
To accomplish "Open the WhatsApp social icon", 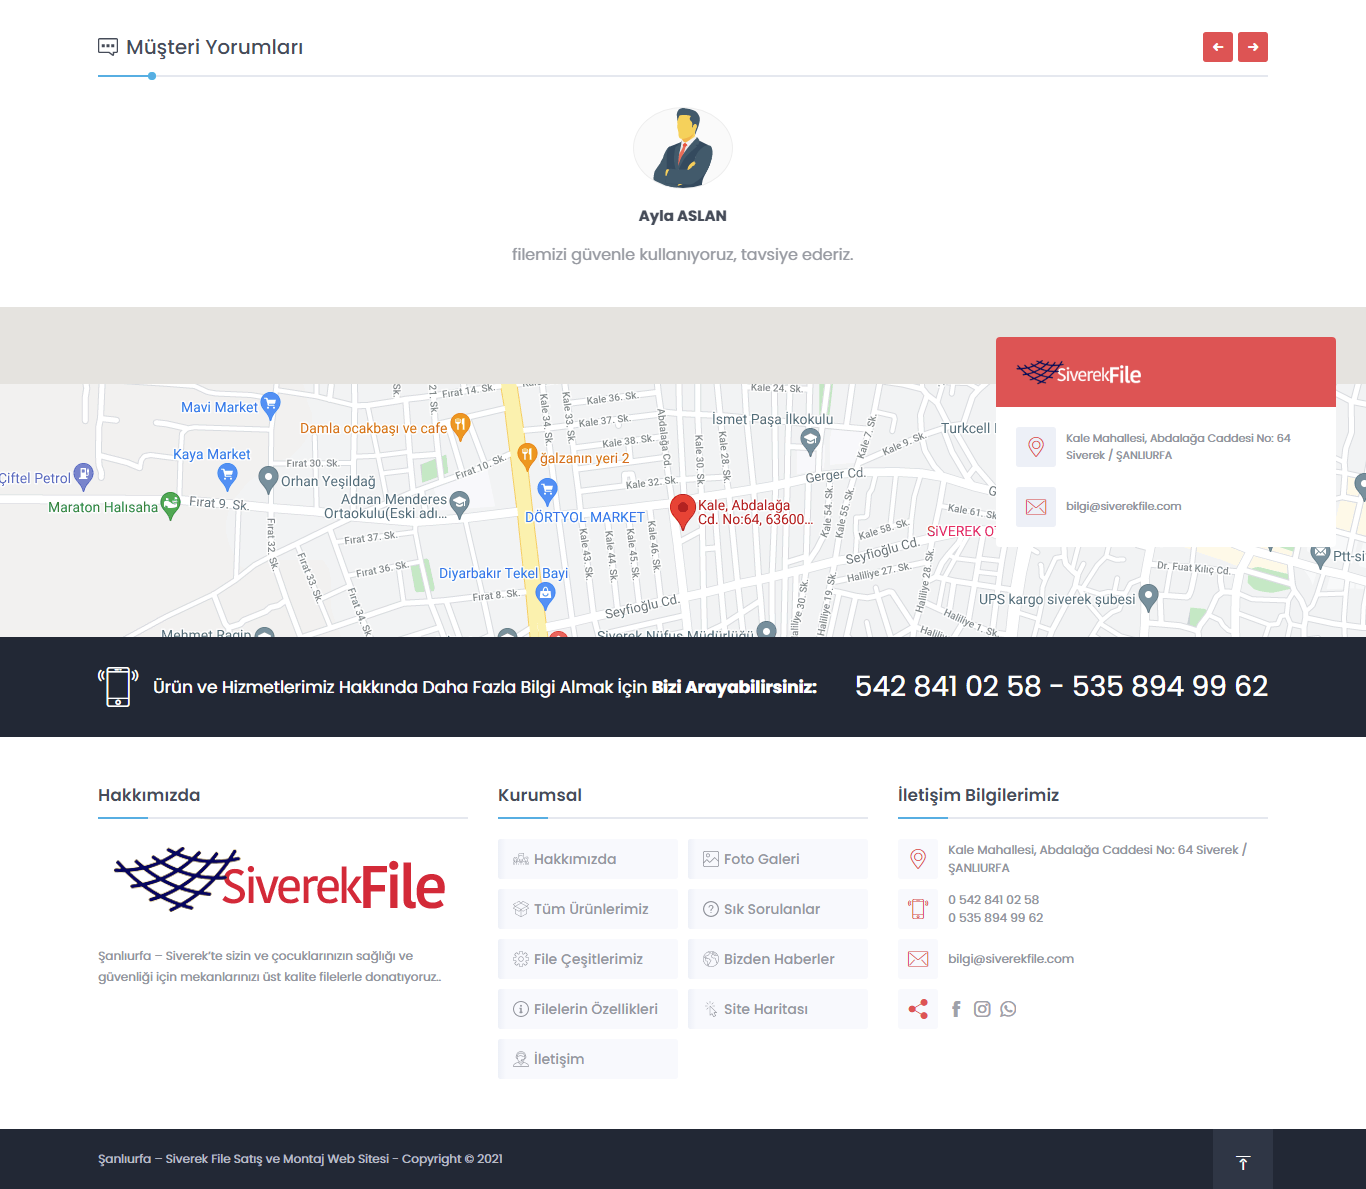I will pos(1008,1009).
